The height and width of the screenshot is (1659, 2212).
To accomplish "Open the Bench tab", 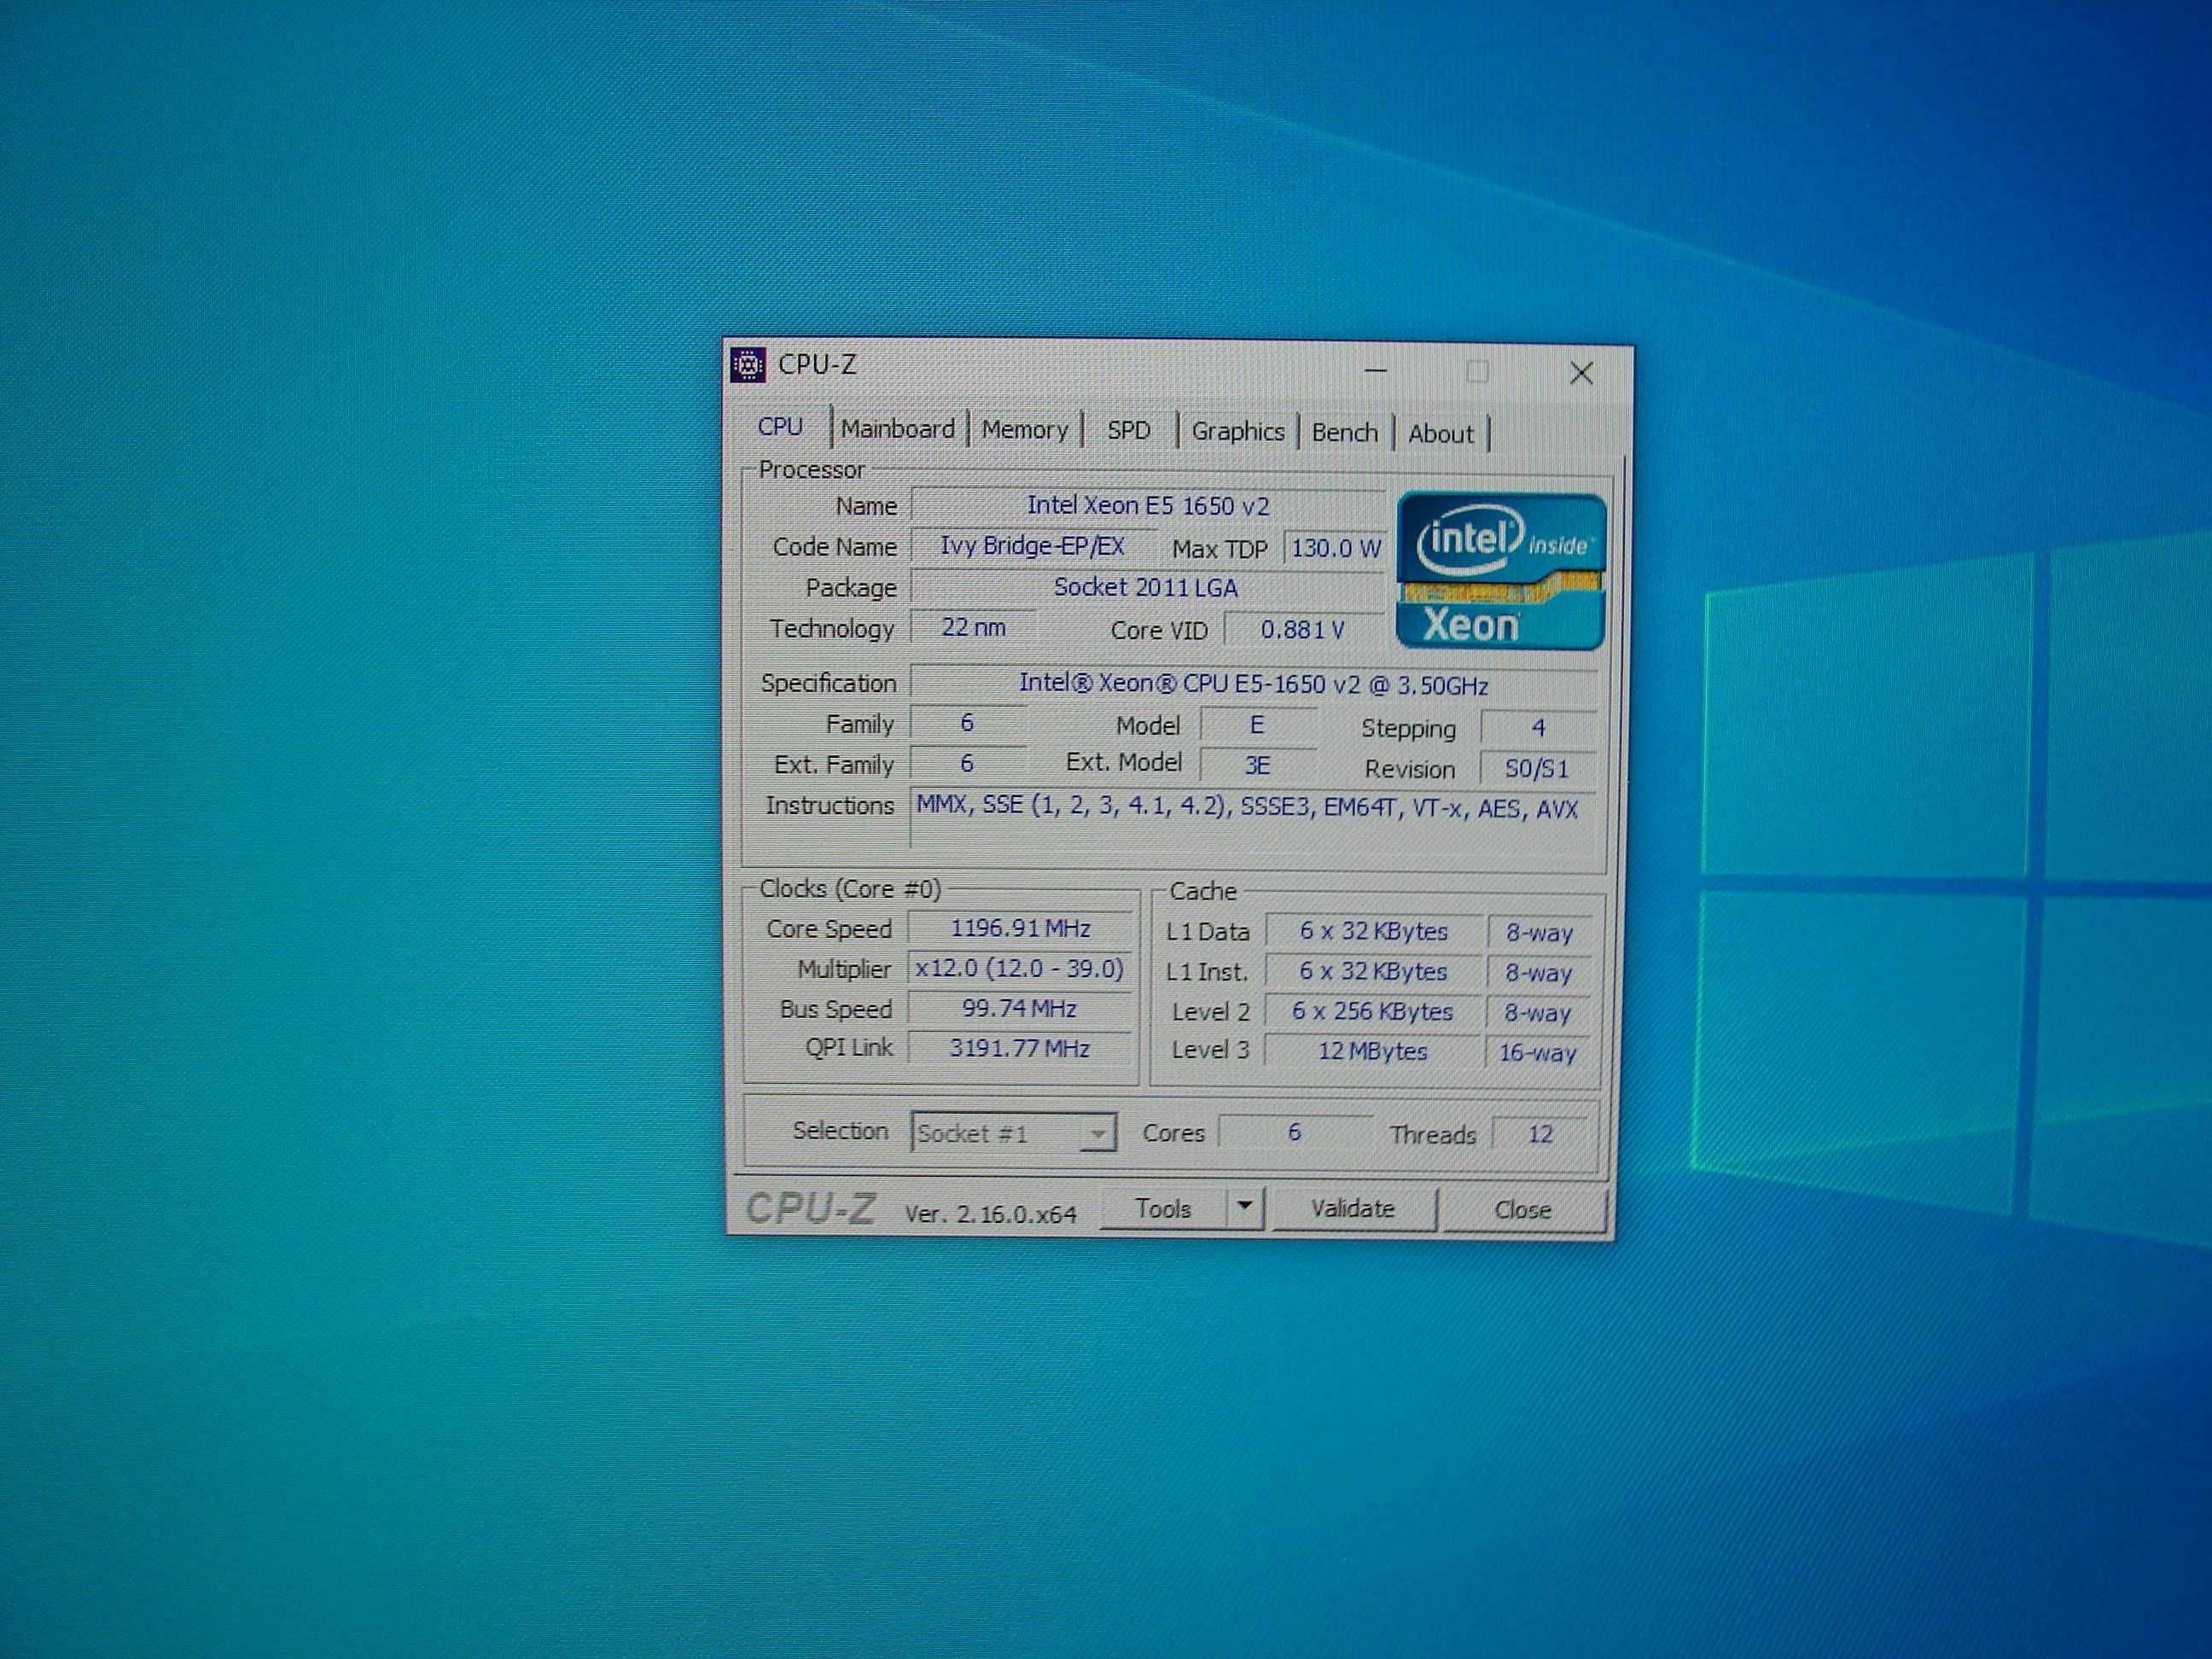I will [x=1344, y=433].
